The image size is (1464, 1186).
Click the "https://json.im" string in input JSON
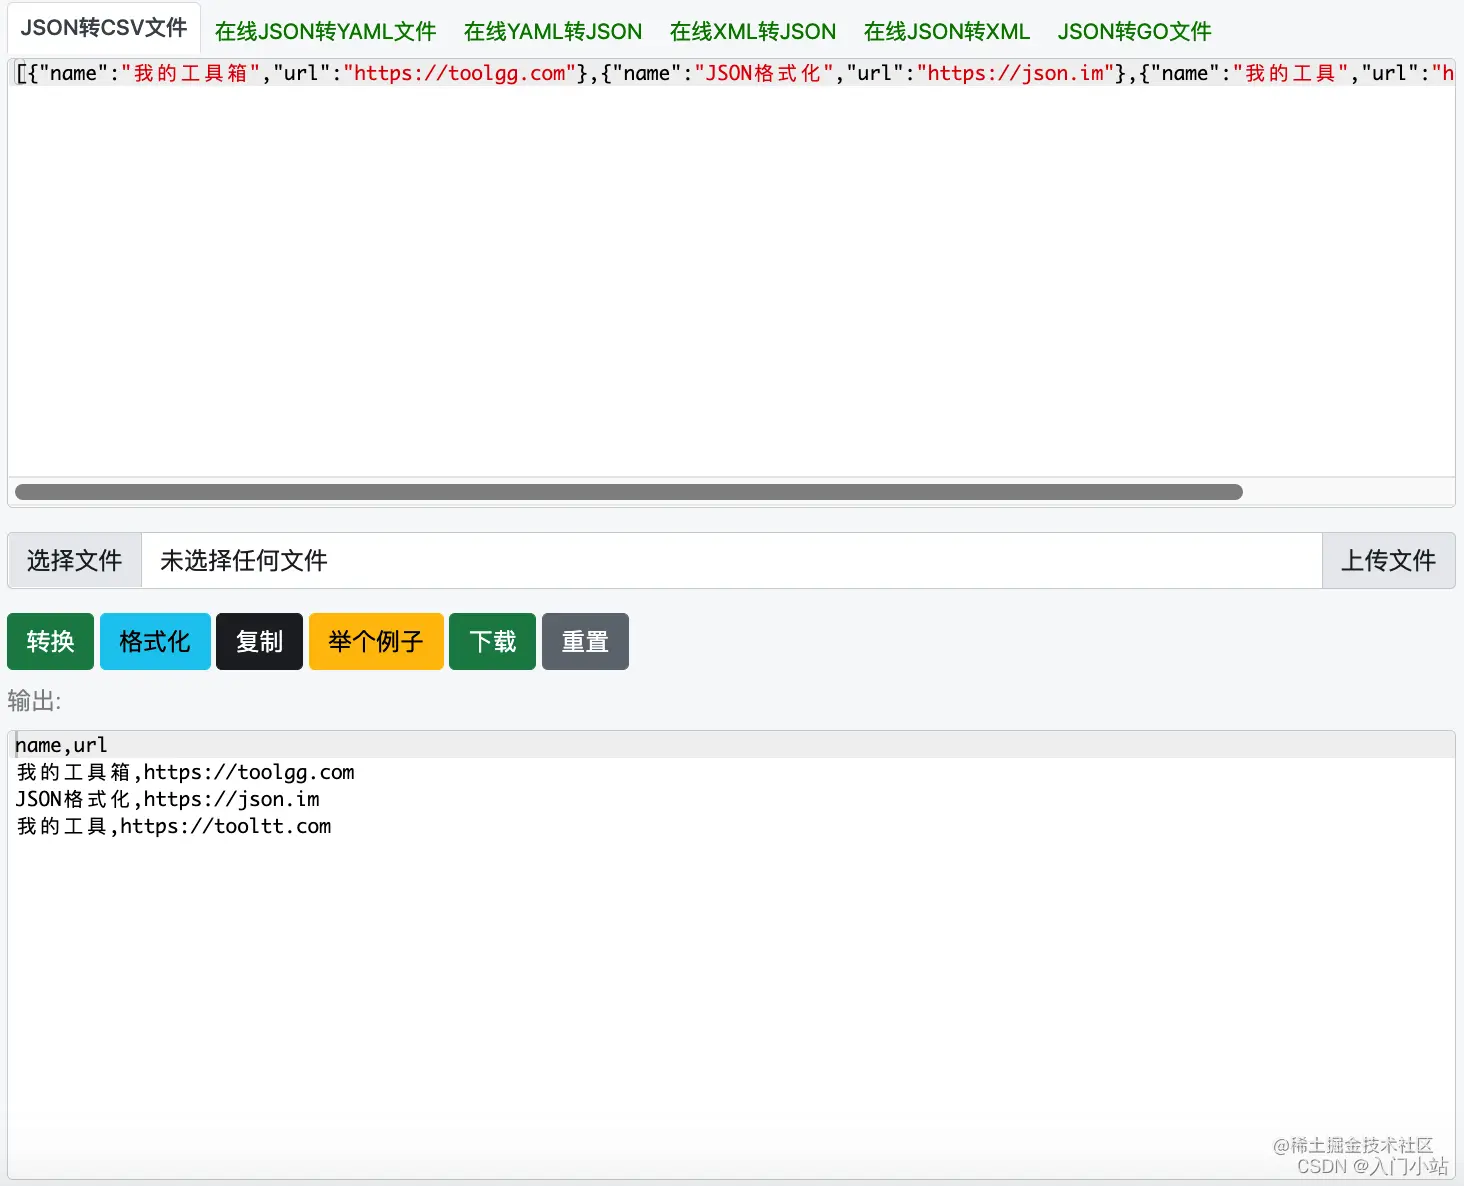1016,73
